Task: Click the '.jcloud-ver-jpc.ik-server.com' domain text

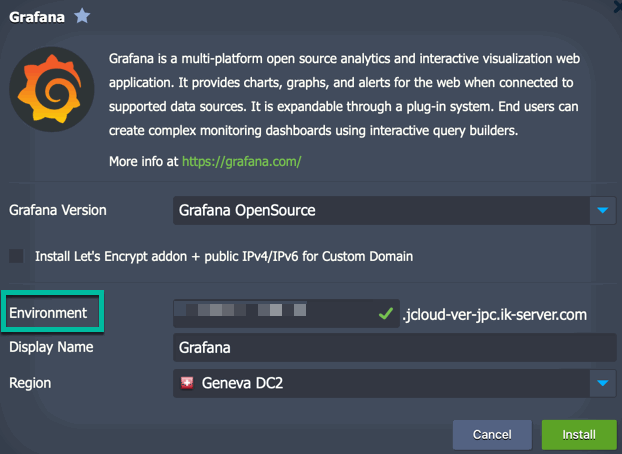Action: tap(495, 315)
